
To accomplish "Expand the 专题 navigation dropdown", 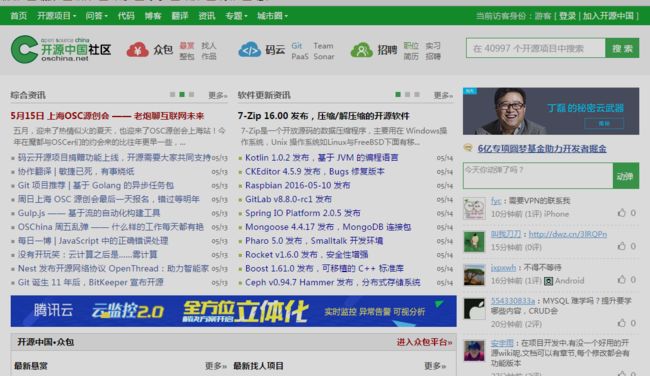I will (x=236, y=16).
